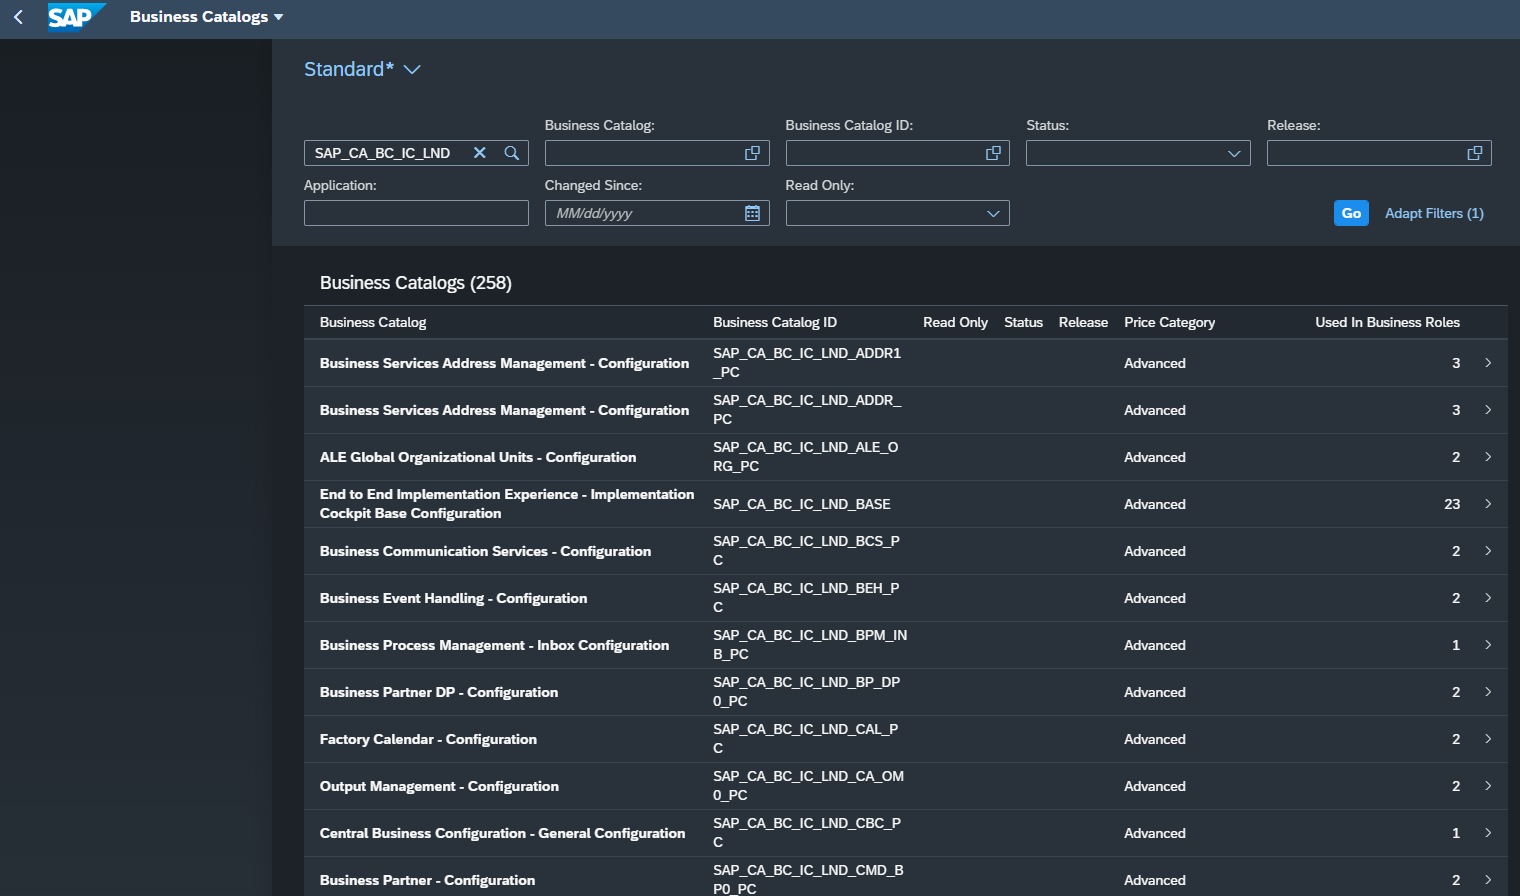Viewport: 1520px width, 896px height.
Task: Expand the Status dropdown
Action: pos(1234,153)
